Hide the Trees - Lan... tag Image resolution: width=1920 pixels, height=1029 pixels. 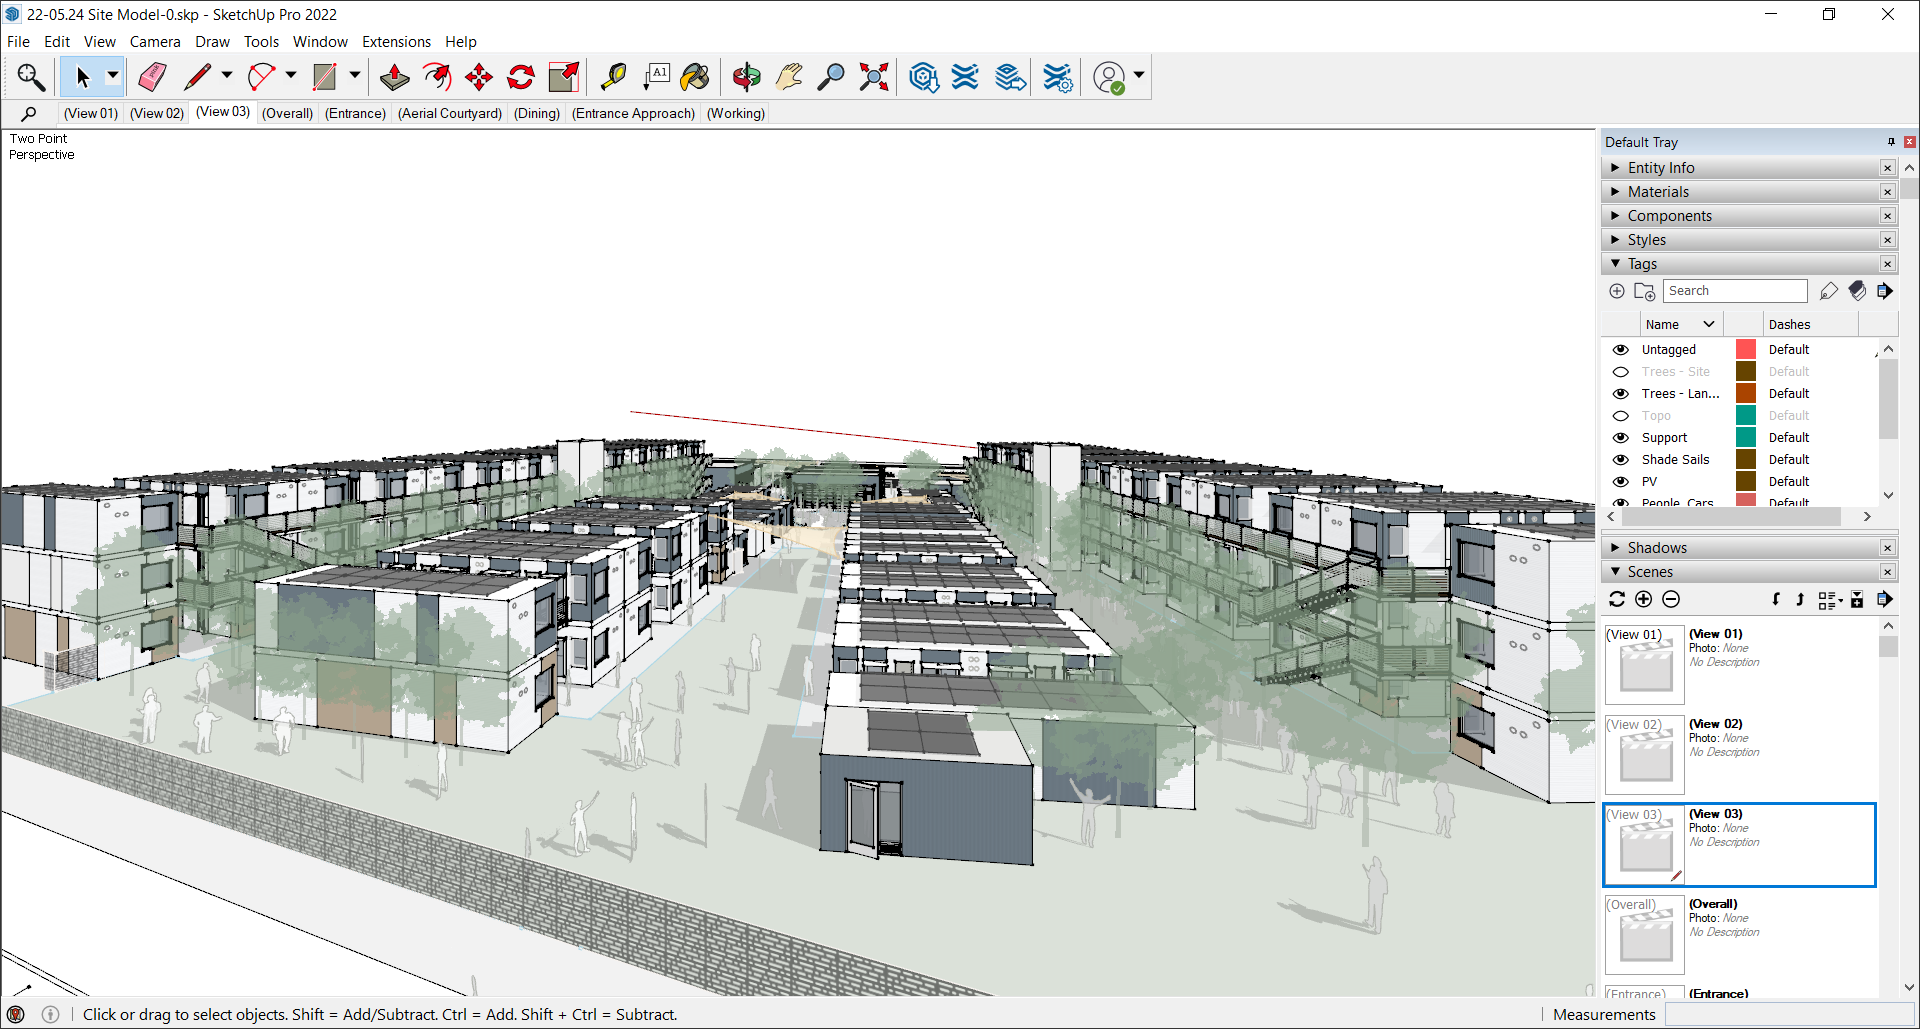coord(1621,394)
